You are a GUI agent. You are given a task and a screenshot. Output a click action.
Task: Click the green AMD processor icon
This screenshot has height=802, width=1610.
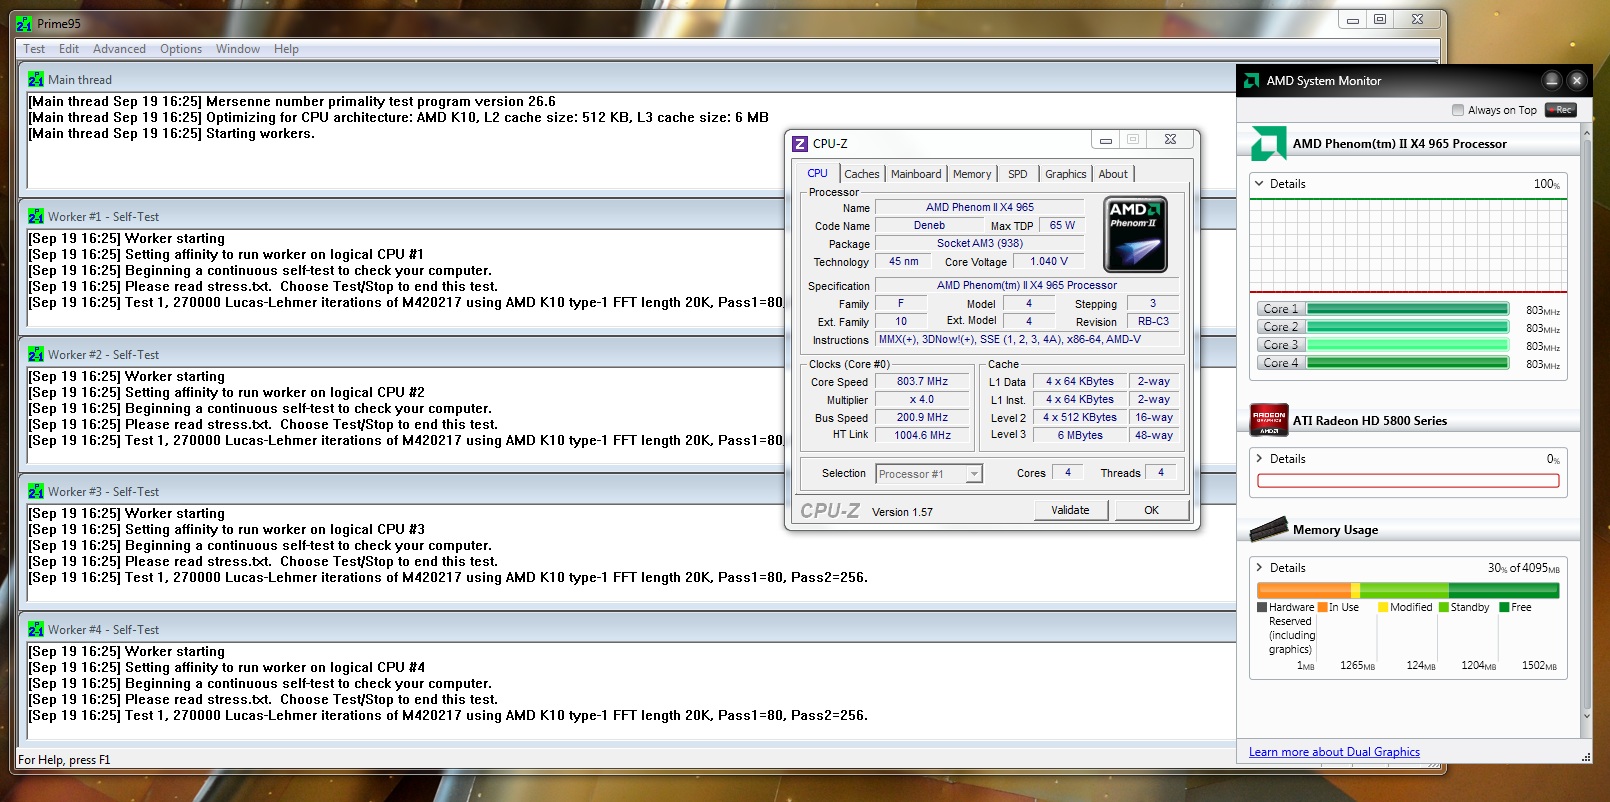coord(1268,143)
